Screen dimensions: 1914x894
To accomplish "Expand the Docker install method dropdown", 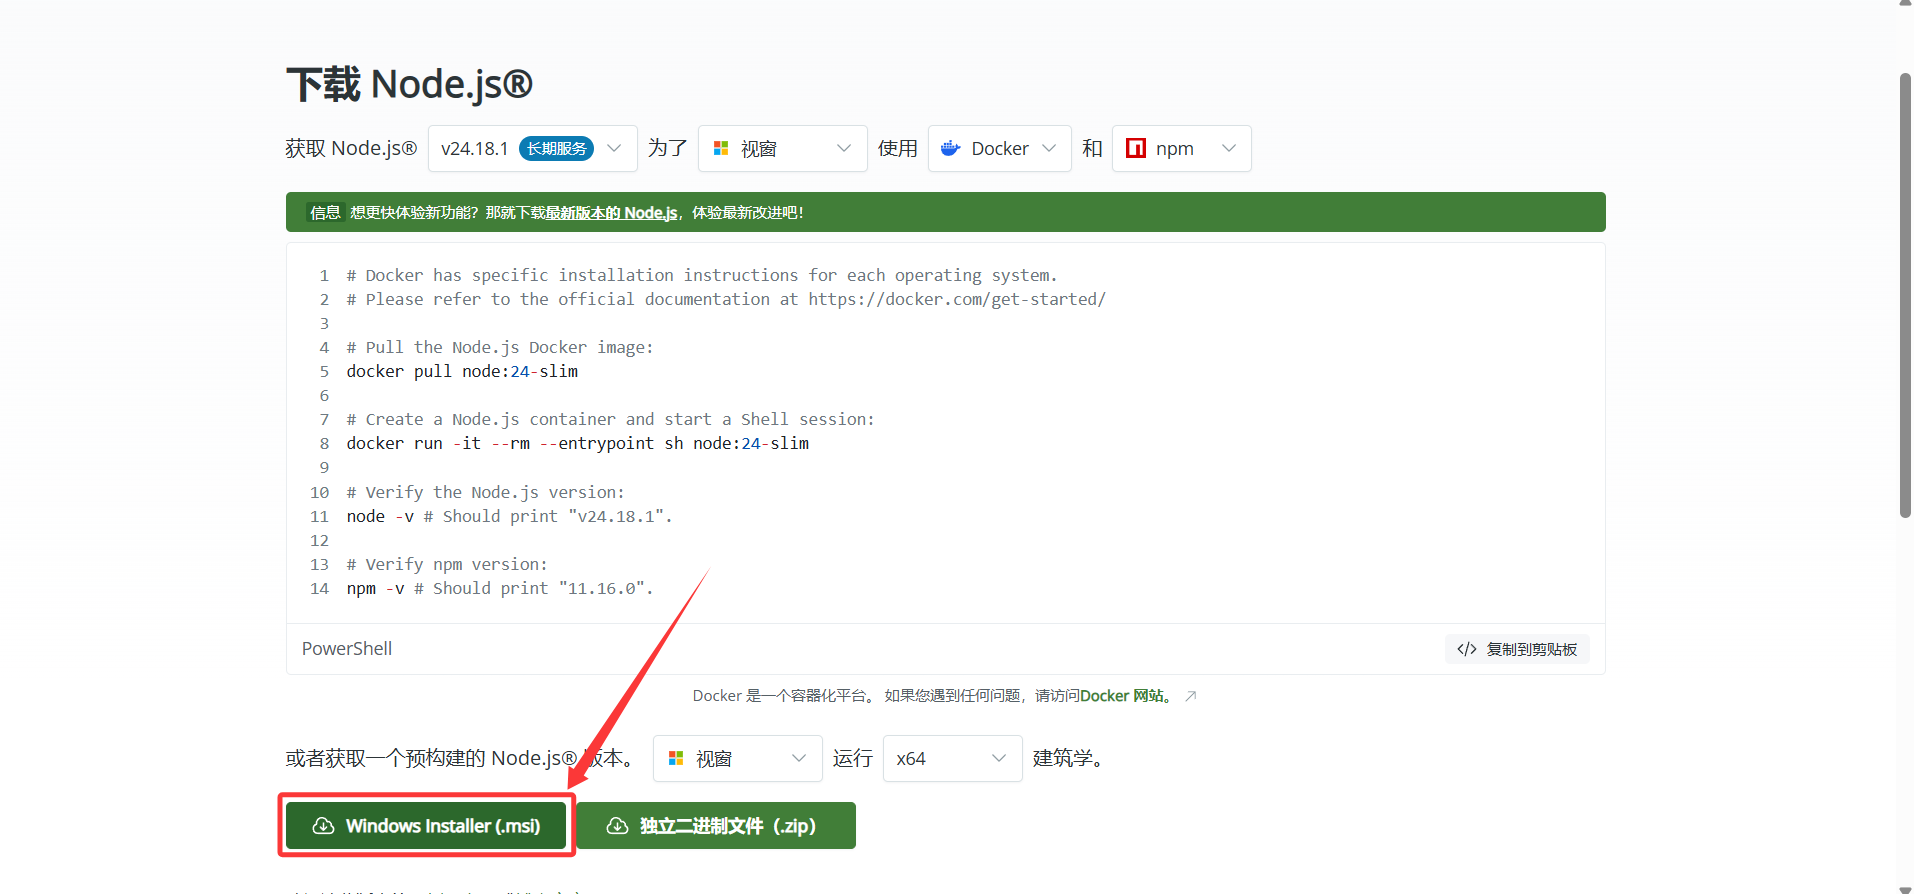I will 999,148.
